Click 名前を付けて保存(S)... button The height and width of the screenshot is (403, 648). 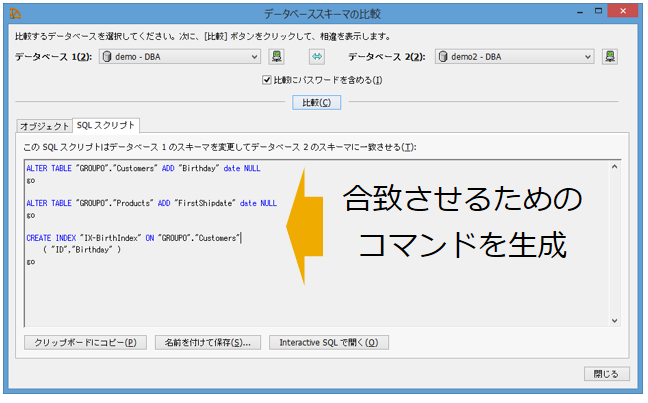click(x=208, y=342)
